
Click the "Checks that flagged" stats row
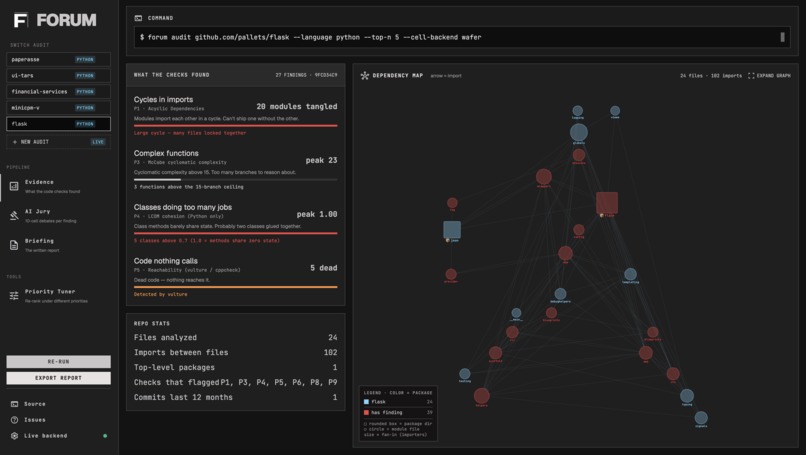click(235, 383)
